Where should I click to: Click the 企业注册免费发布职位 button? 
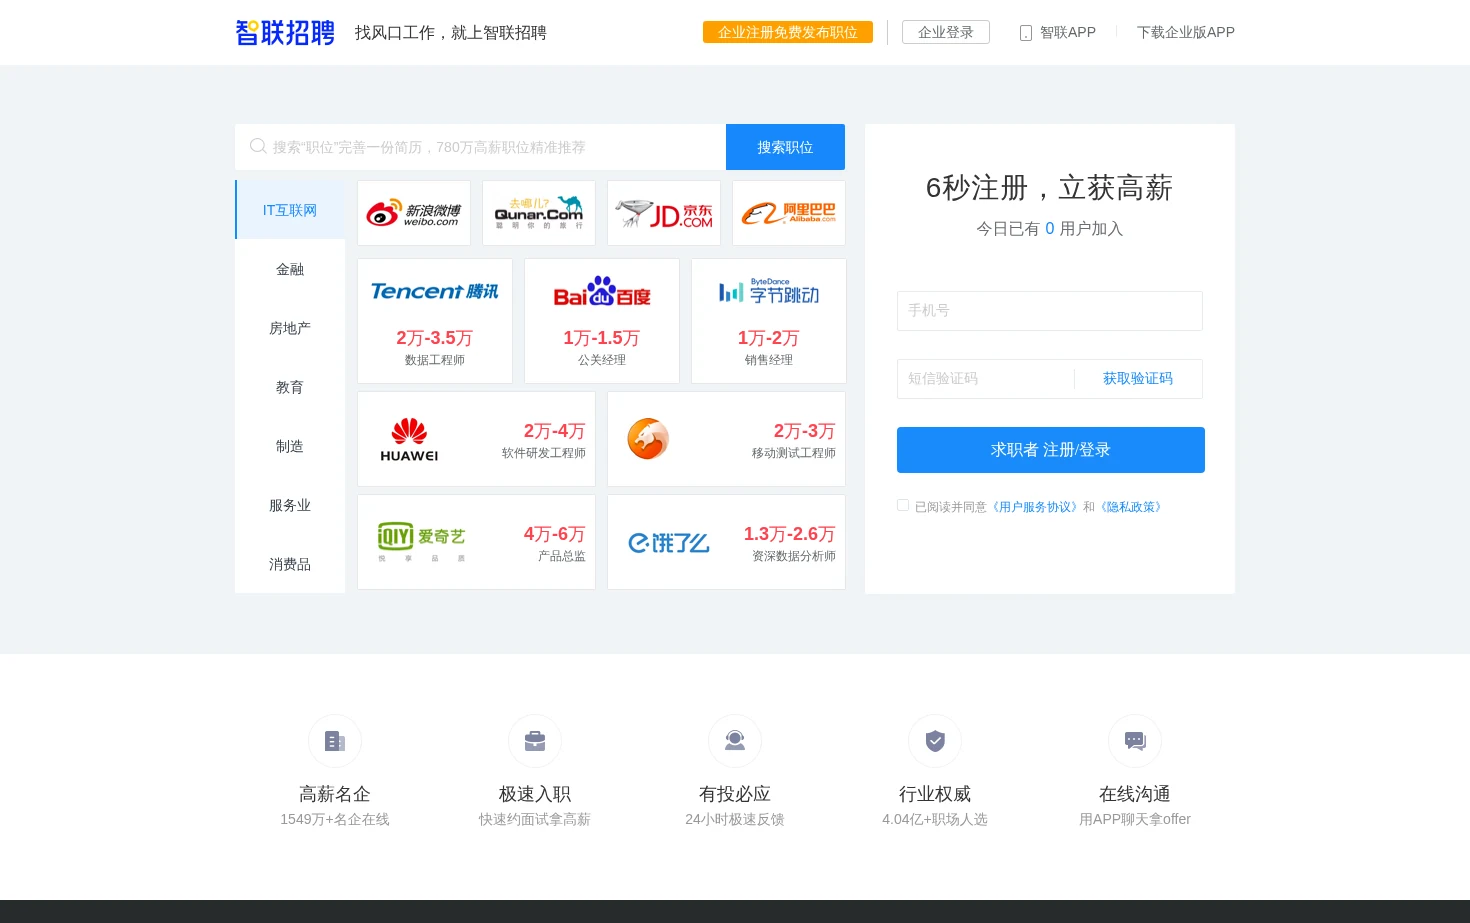pyautogui.click(x=788, y=32)
